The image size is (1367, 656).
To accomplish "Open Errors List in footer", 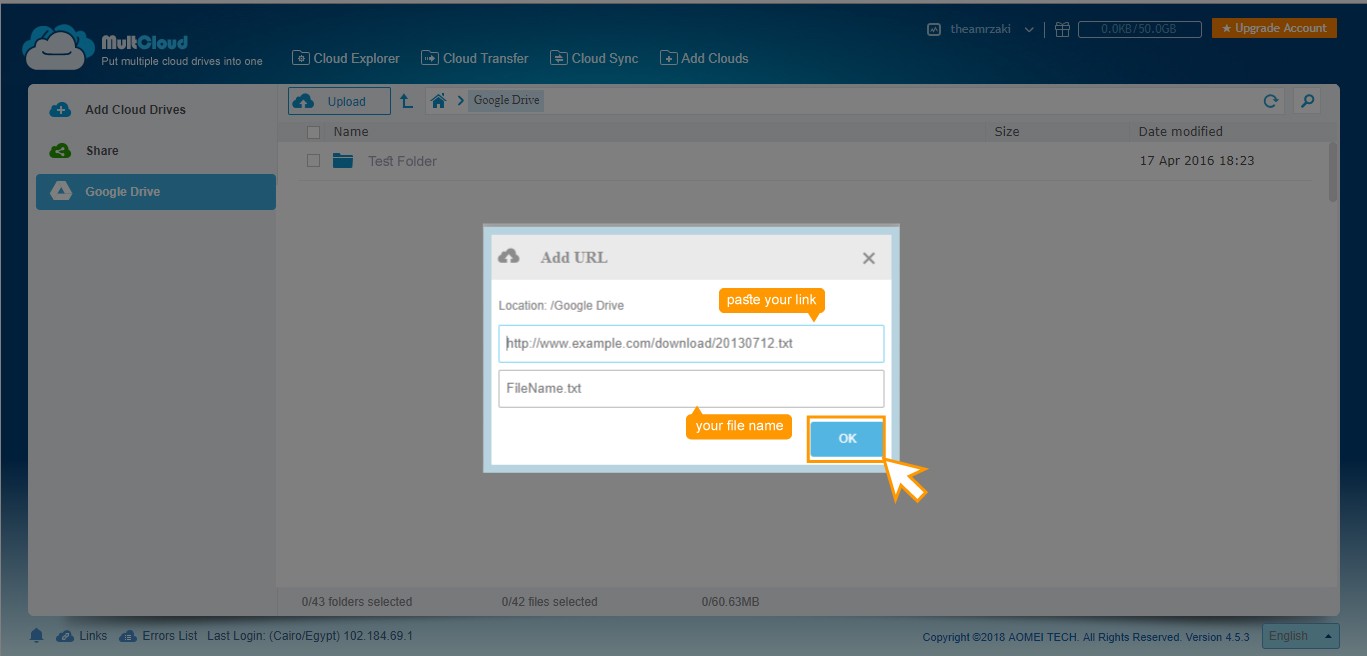I will pos(158,635).
